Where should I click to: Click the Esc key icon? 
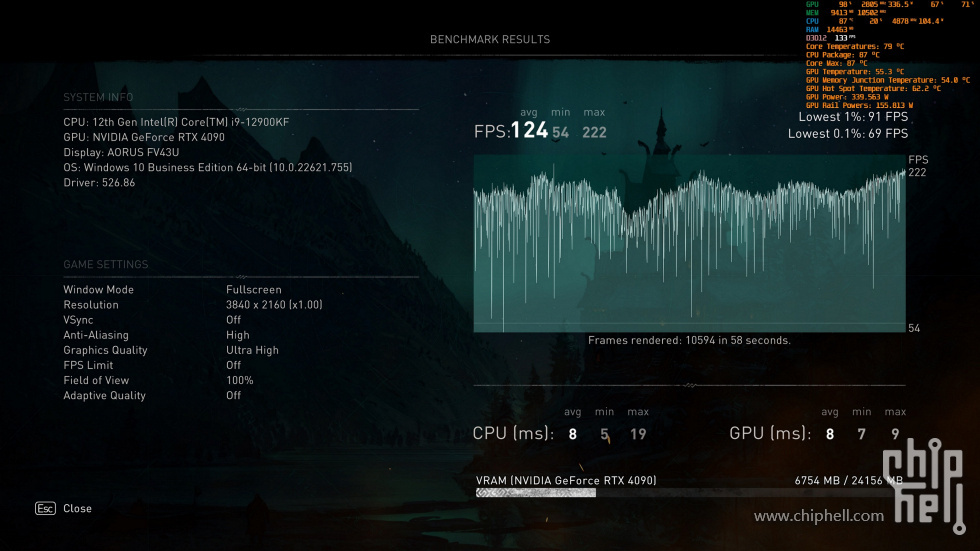coord(45,509)
